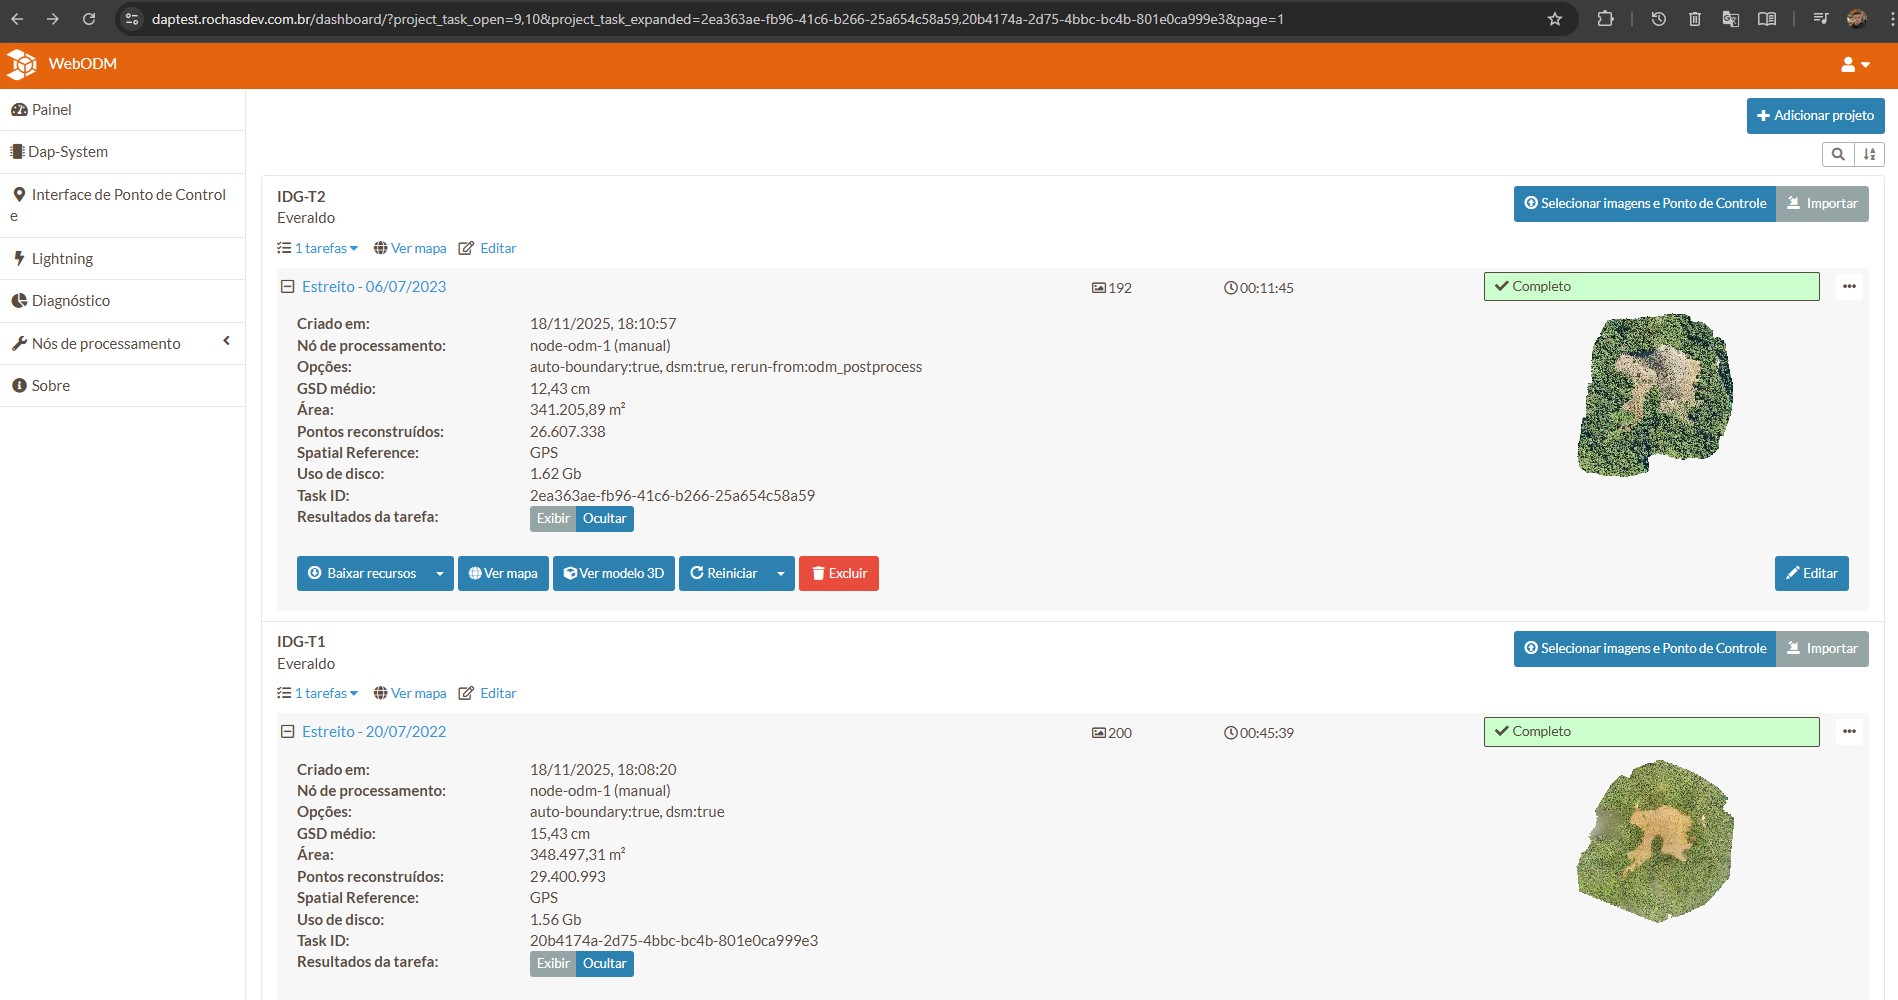Open Diagnóstico in the sidebar
Viewport: 1898px width, 1000px height.
70,301
